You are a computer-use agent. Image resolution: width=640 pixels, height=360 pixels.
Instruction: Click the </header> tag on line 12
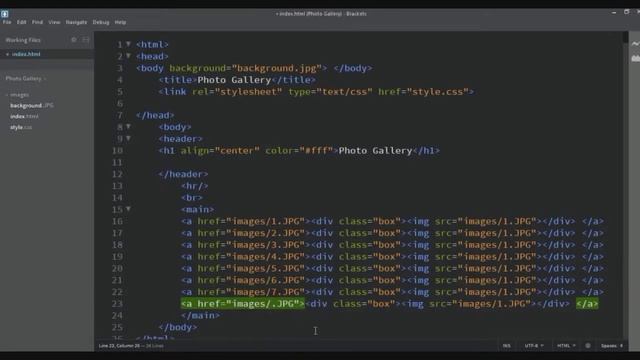(x=183, y=174)
